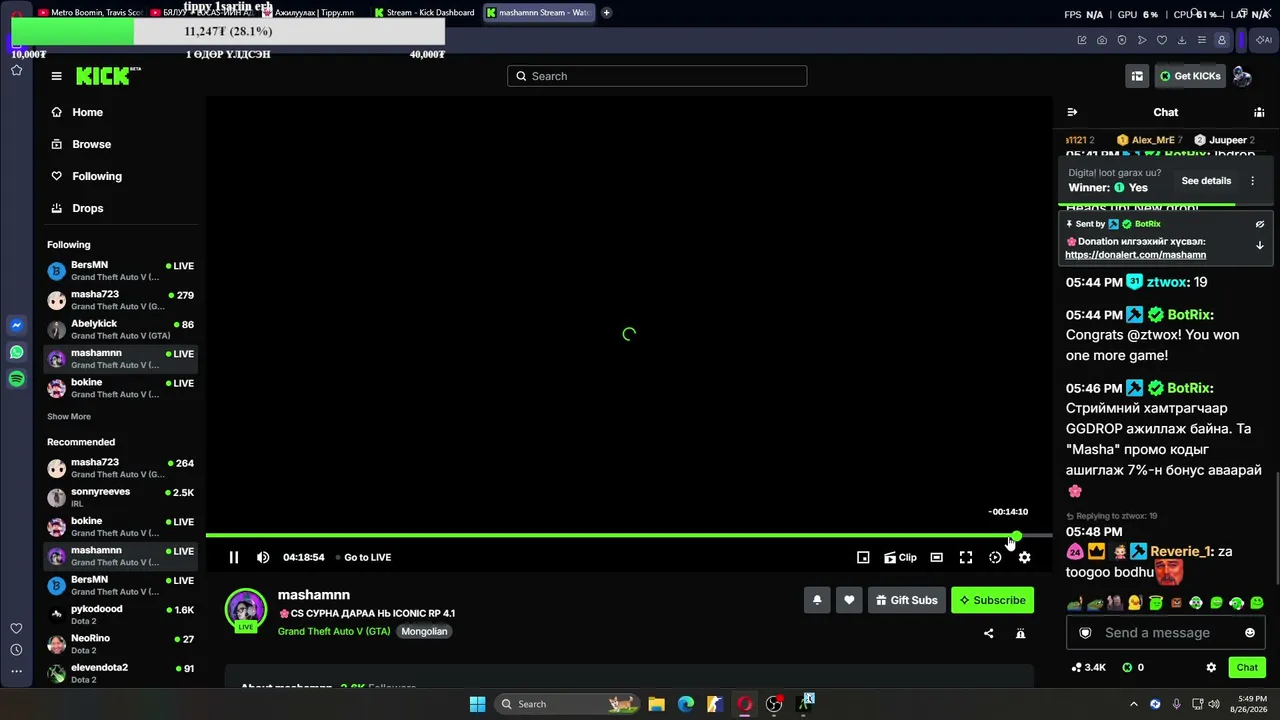Show the chat users list
Screen dimensions: 1280x720
(x=1259, y=112)
